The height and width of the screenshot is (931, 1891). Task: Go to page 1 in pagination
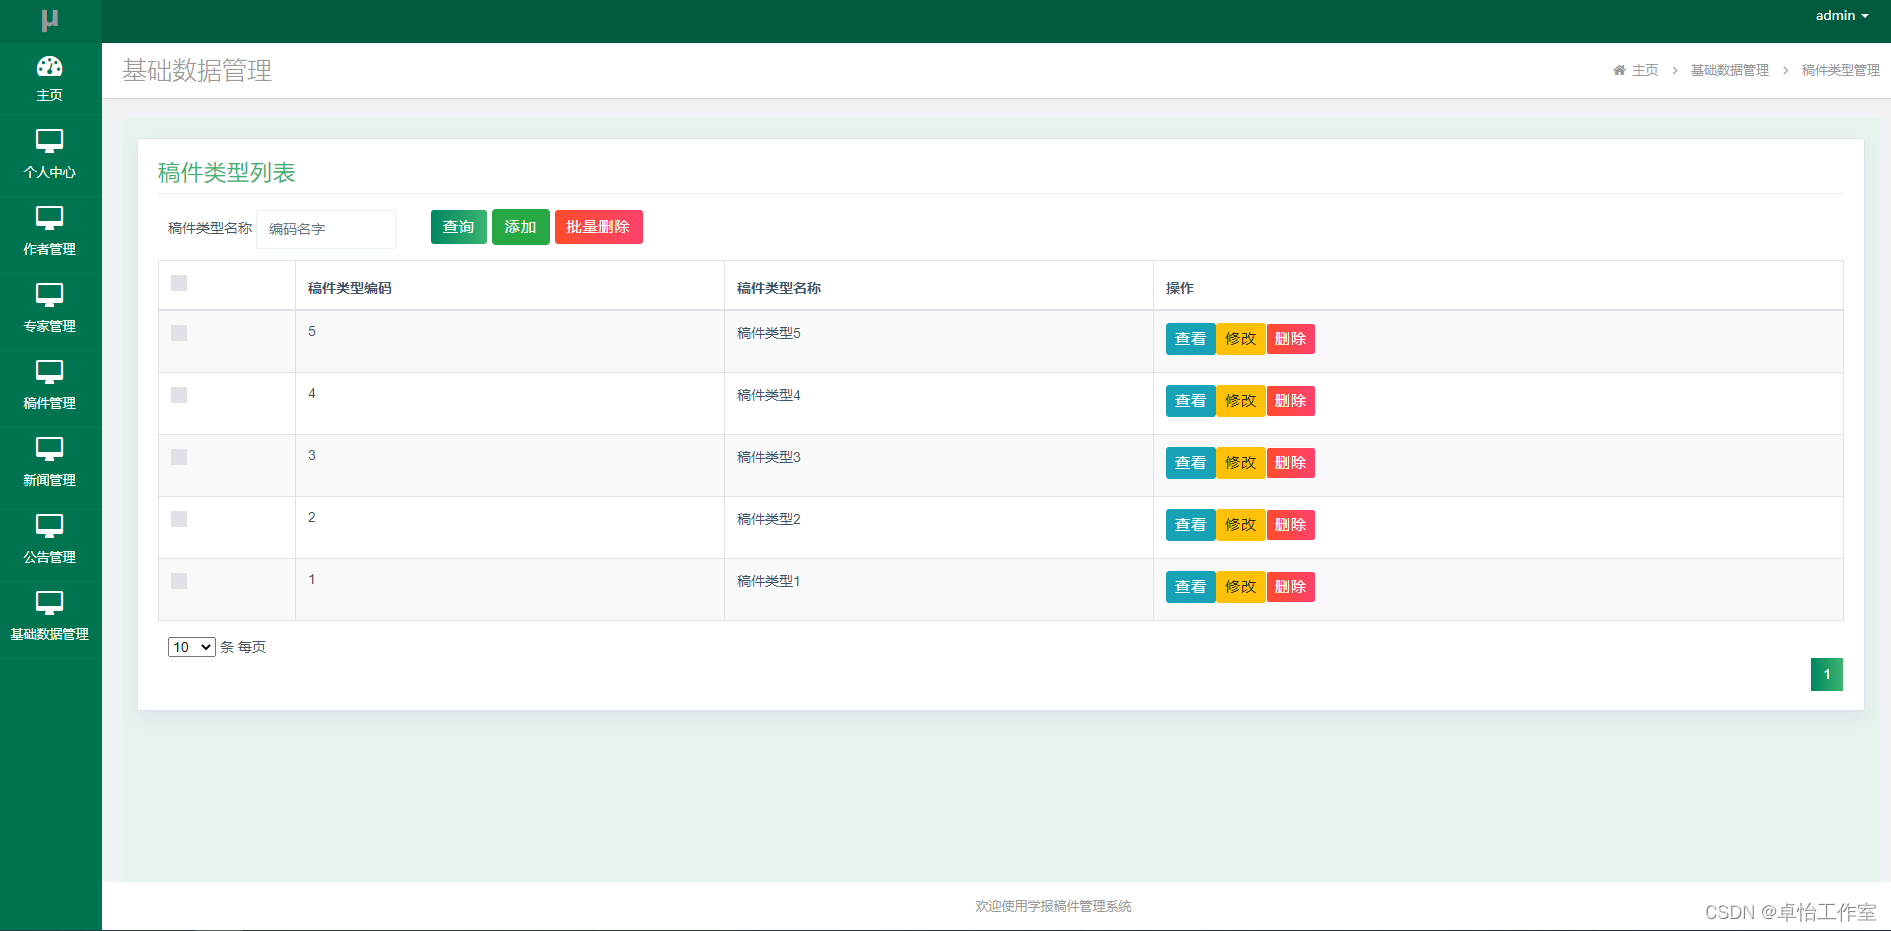point(1827,674)
